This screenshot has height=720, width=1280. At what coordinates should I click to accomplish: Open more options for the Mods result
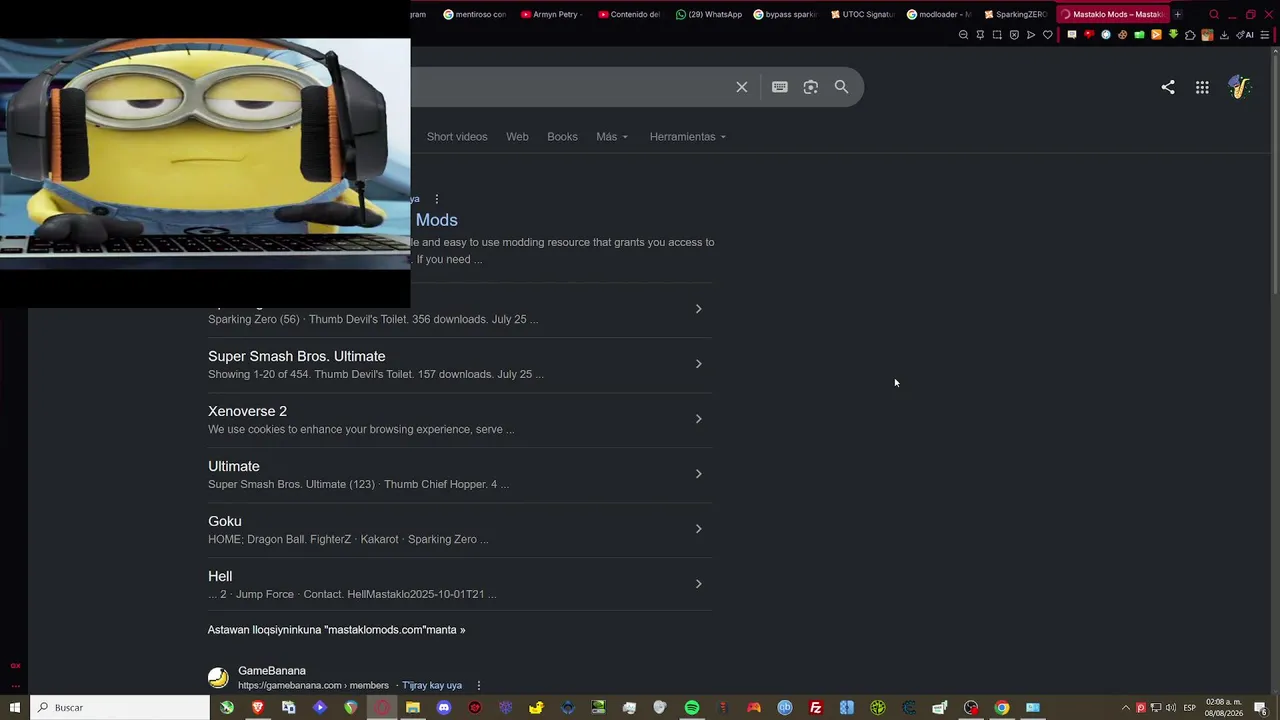pyautogui.click(x=437, y=199)
